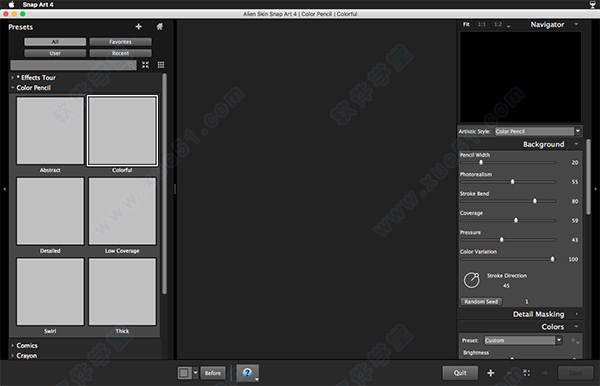The image size is (600, 386).
Task: Open the Snap Art 4 menu
Action: [x=38, y=4]
